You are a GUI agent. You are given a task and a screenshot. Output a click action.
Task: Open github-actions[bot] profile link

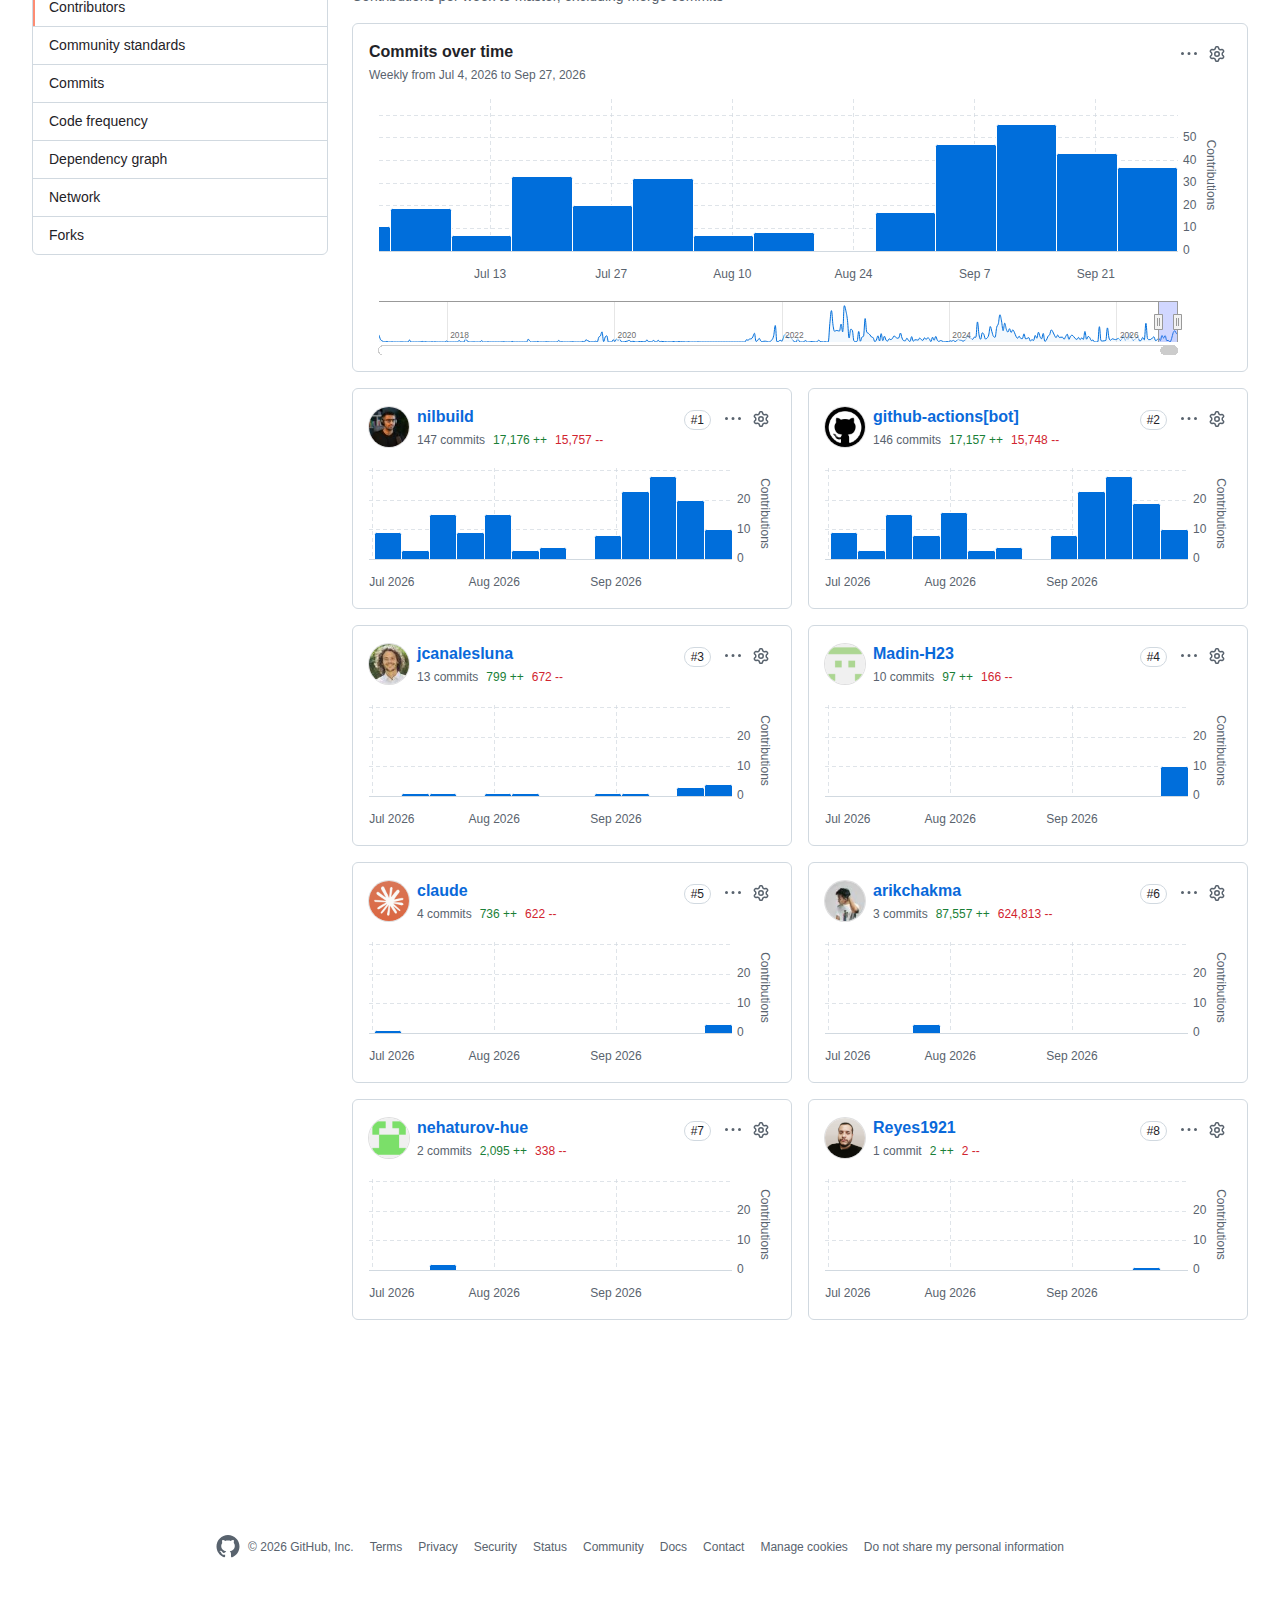coord(946,417)
